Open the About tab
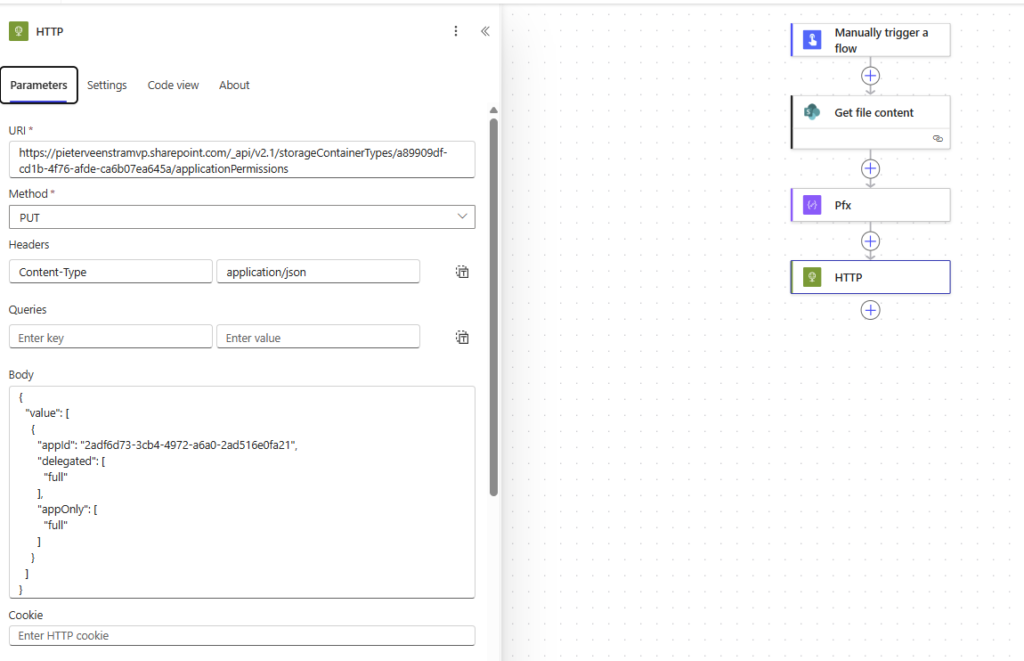The height and width of the screenshot is (661, 1024). coord(234,85)
